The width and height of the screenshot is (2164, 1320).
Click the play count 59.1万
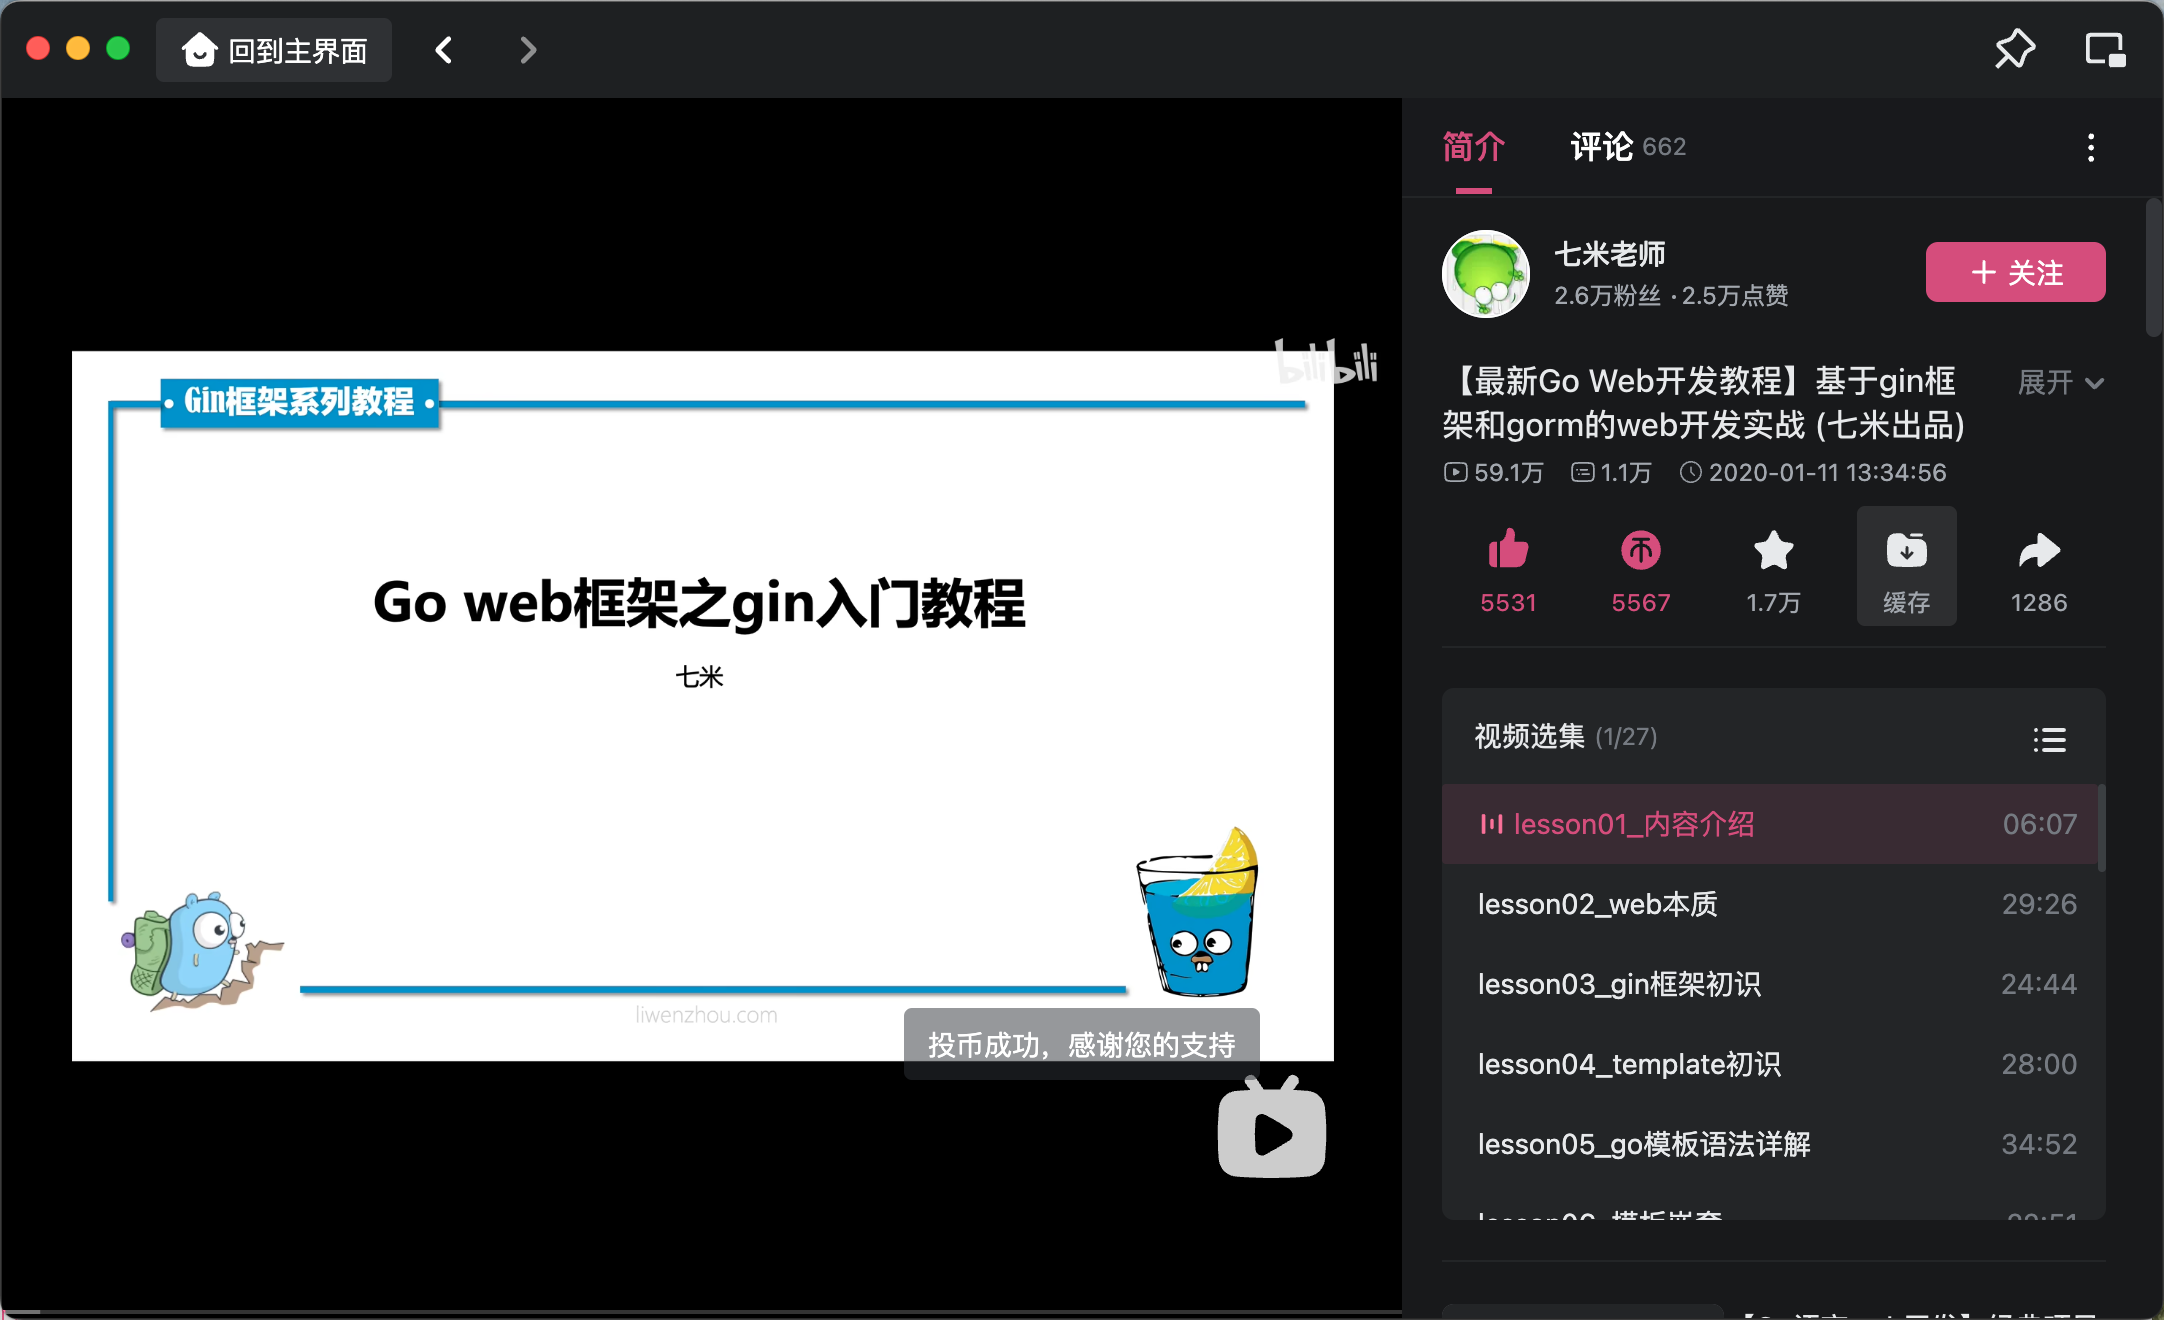click(1494, 472)
